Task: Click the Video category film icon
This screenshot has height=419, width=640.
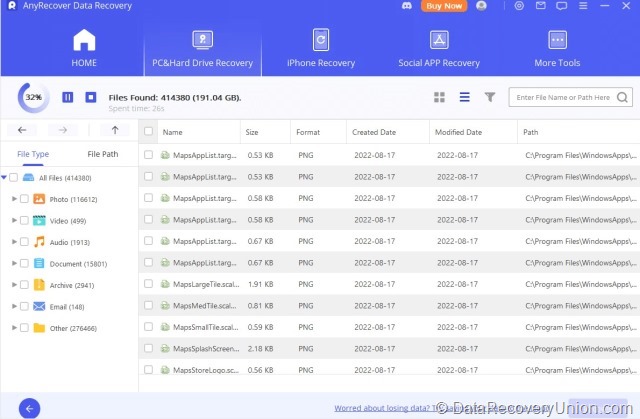Action: coord(39,220)
